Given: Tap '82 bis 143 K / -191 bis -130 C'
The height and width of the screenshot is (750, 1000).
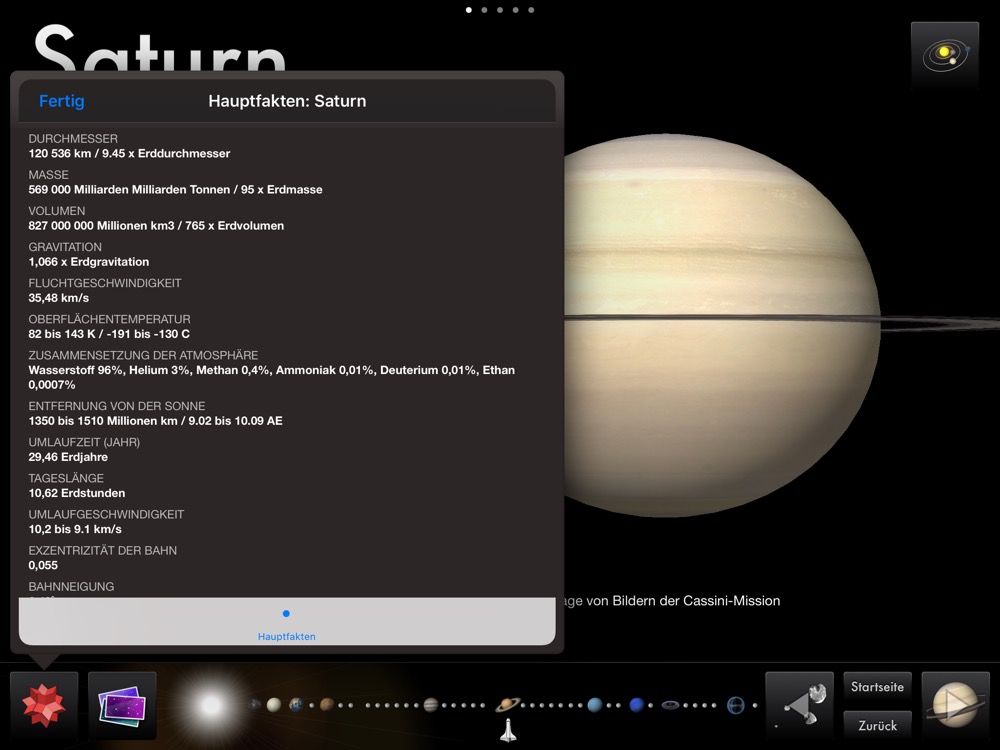Looking at the screenshot, I should point(109,334).
